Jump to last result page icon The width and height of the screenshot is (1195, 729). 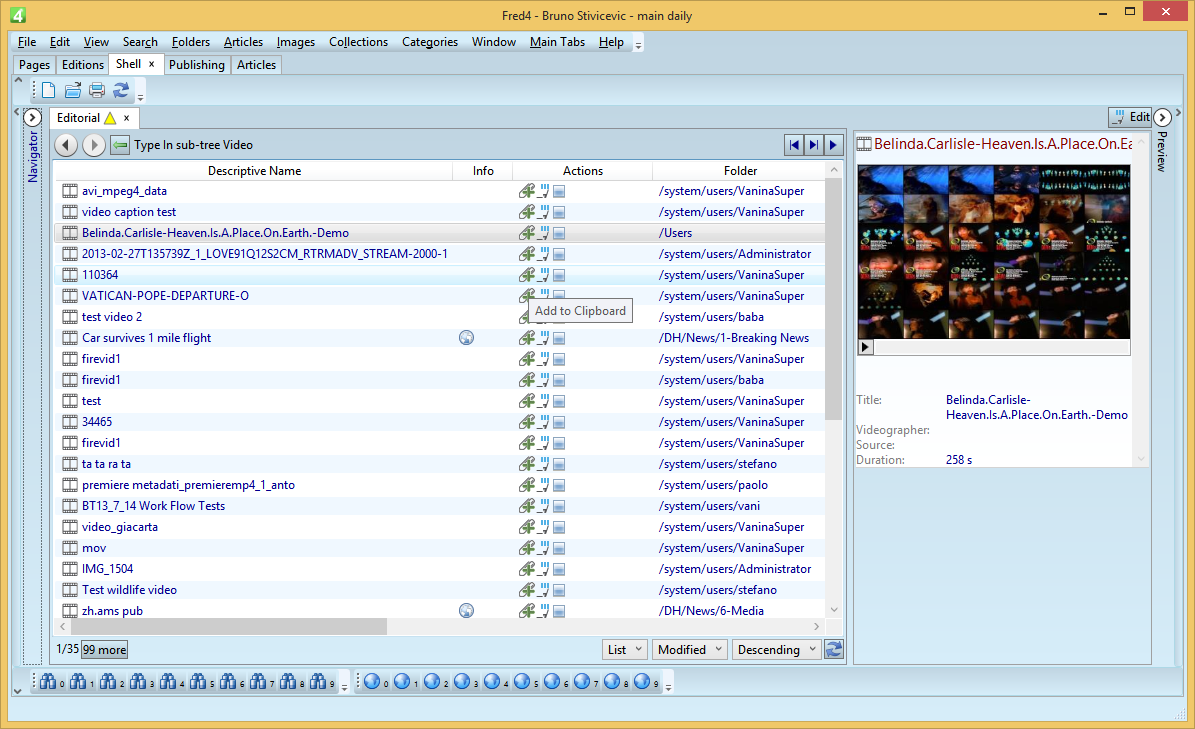(814, 145)
